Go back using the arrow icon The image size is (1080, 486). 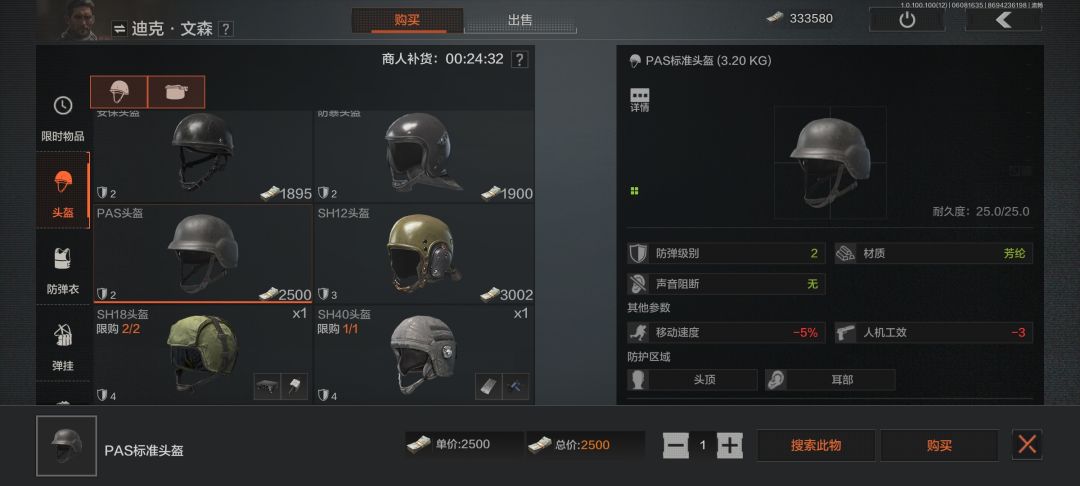pos(1003,19)
